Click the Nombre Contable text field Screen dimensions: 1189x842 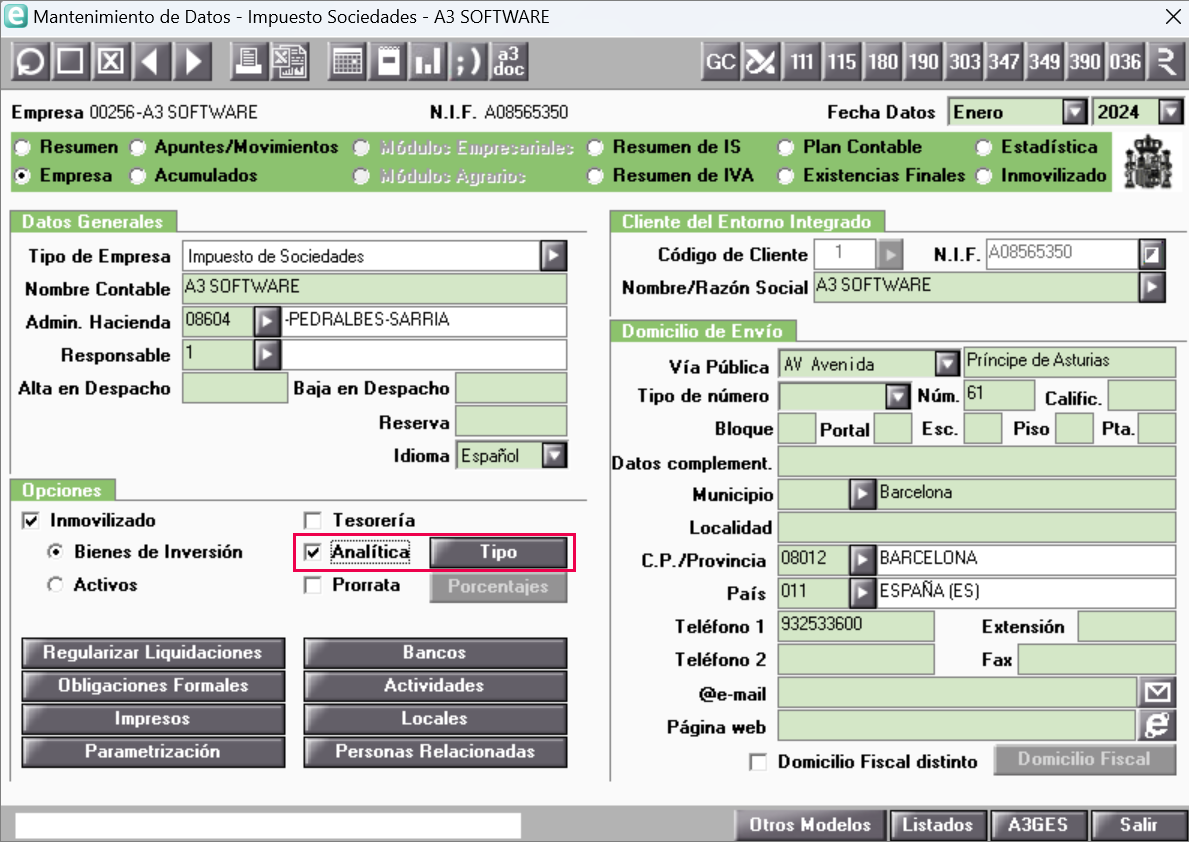(375, 289)
